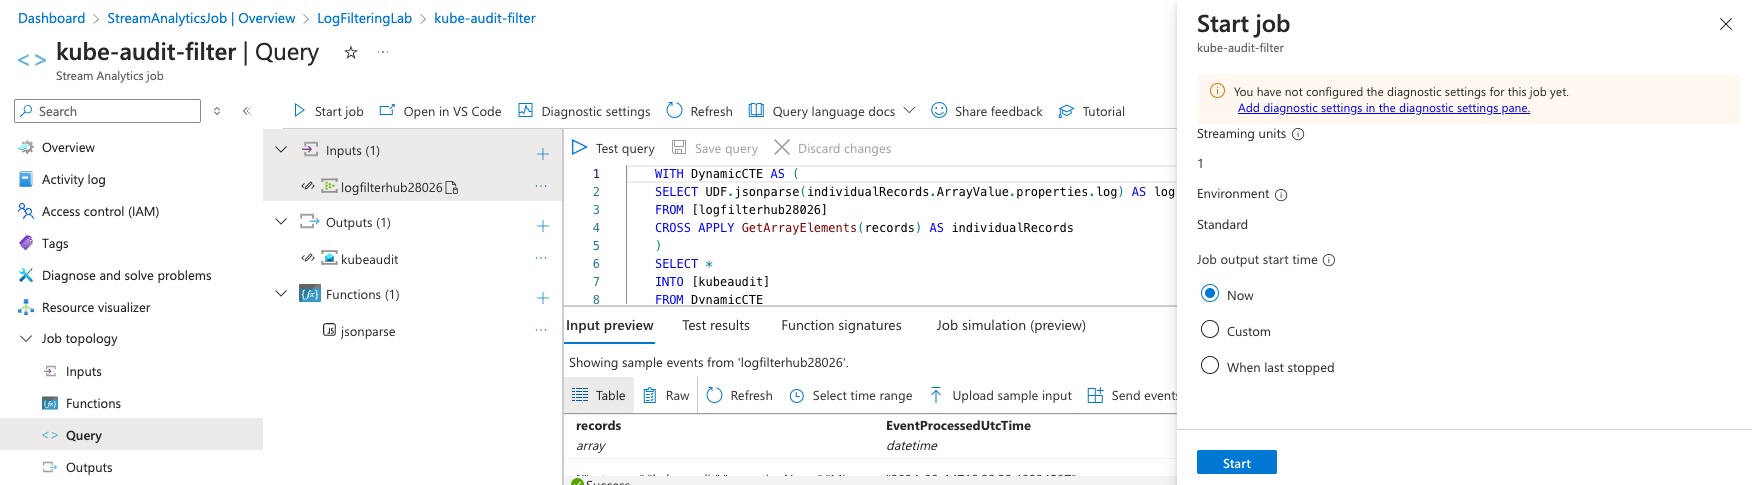Open Diagnostic settings from the toolbar
The height and width of the screenshot is (485, 1752).
tap(584, 111)
